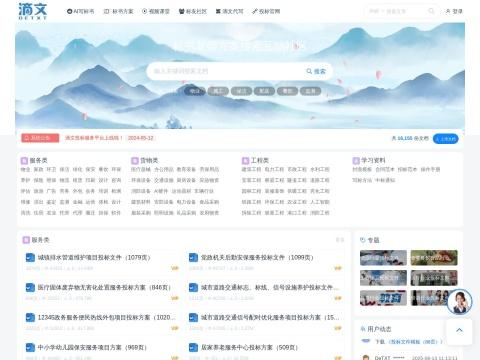Viewport: 480px width, 360px height.
Task: Click the back-to-top chevron button
Action: click(x=459, y=330)
